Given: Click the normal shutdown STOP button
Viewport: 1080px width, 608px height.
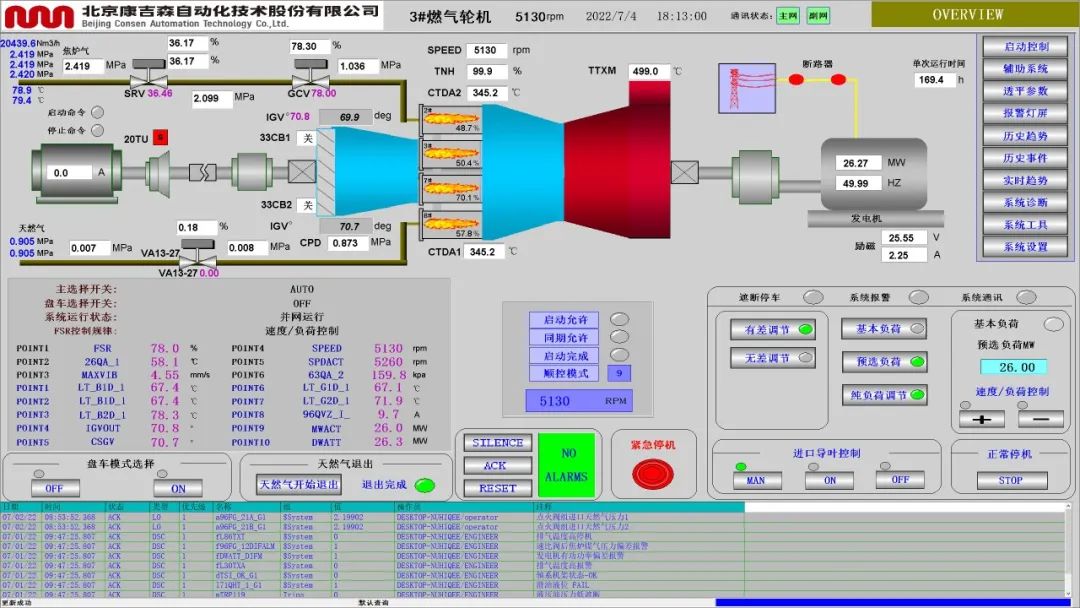Looking at the screenshot, I should coord(1010,480).
